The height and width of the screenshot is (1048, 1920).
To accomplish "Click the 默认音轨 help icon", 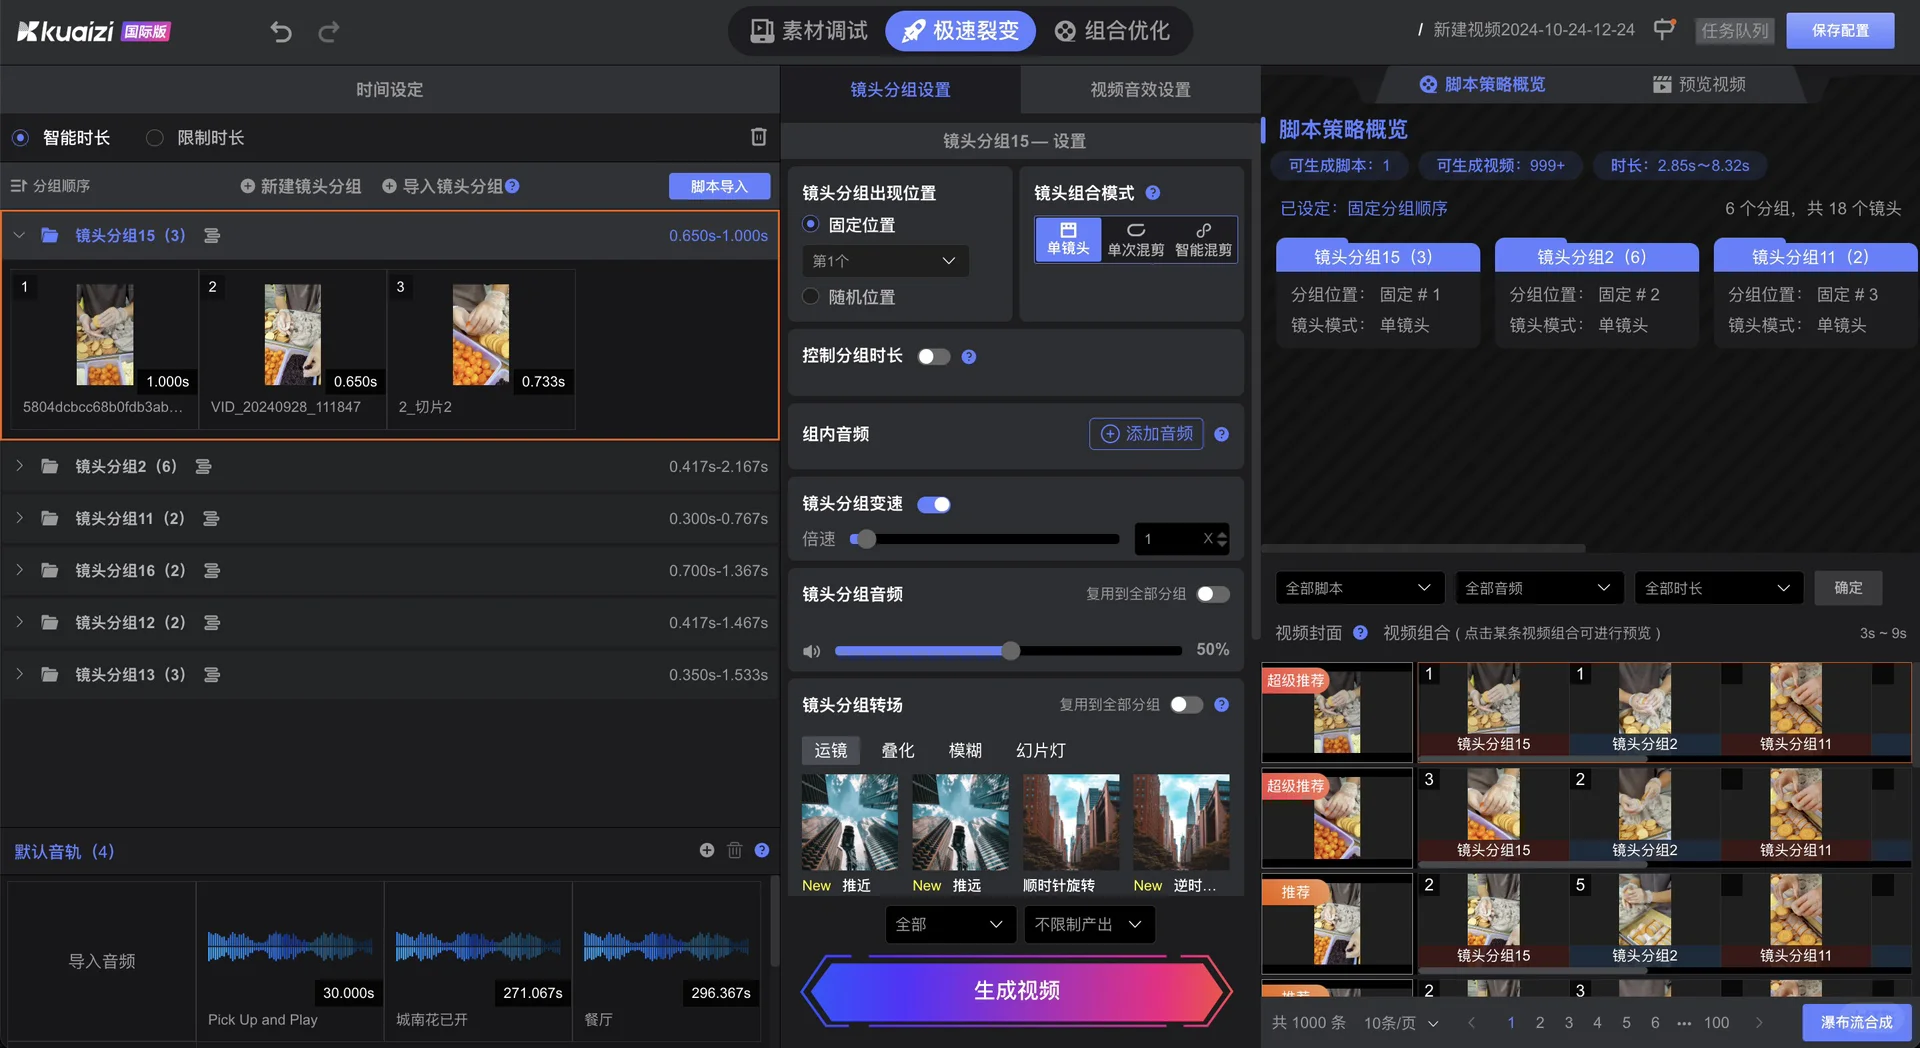I will (762, 850).
